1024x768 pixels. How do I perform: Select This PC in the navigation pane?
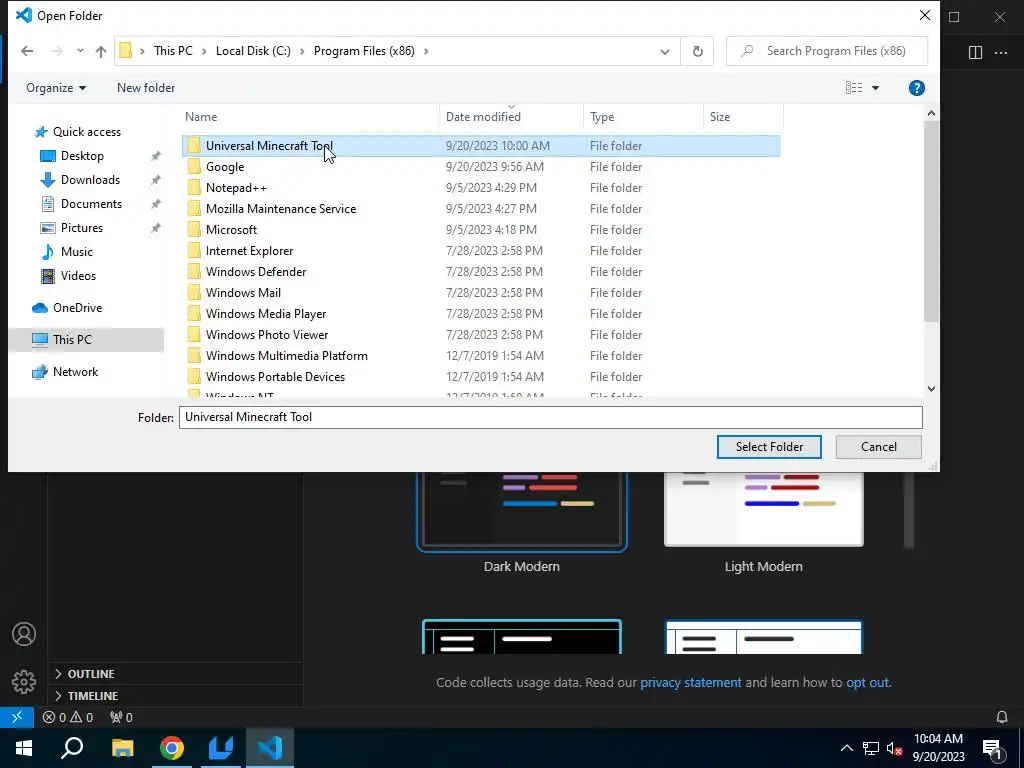[86, 340]
